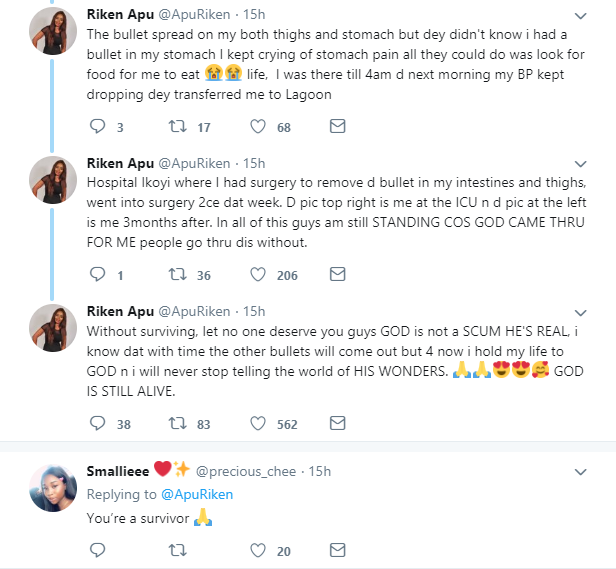
Task: Like the tweet with 68 likes
Action: click(257, 127)
